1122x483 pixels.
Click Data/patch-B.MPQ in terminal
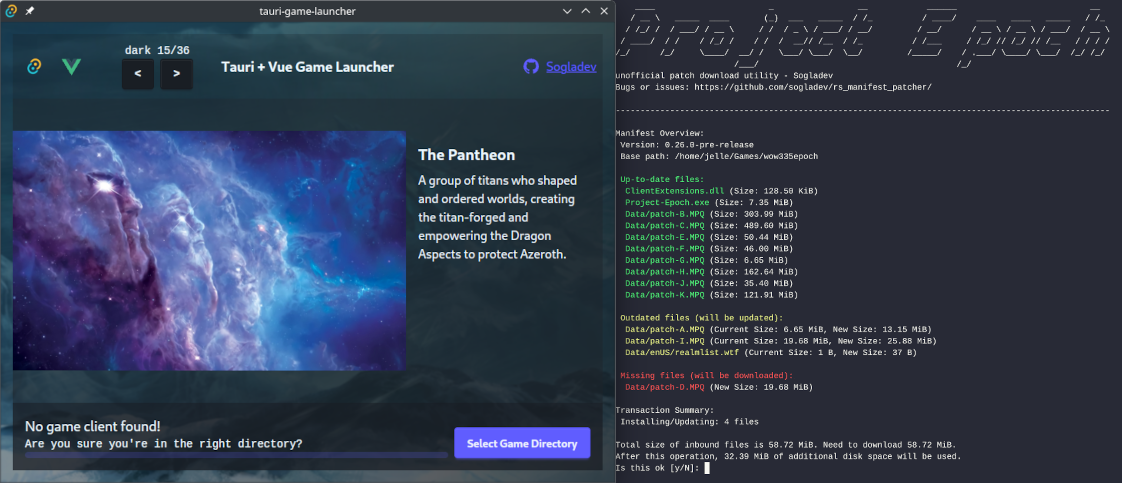[665, 214]
